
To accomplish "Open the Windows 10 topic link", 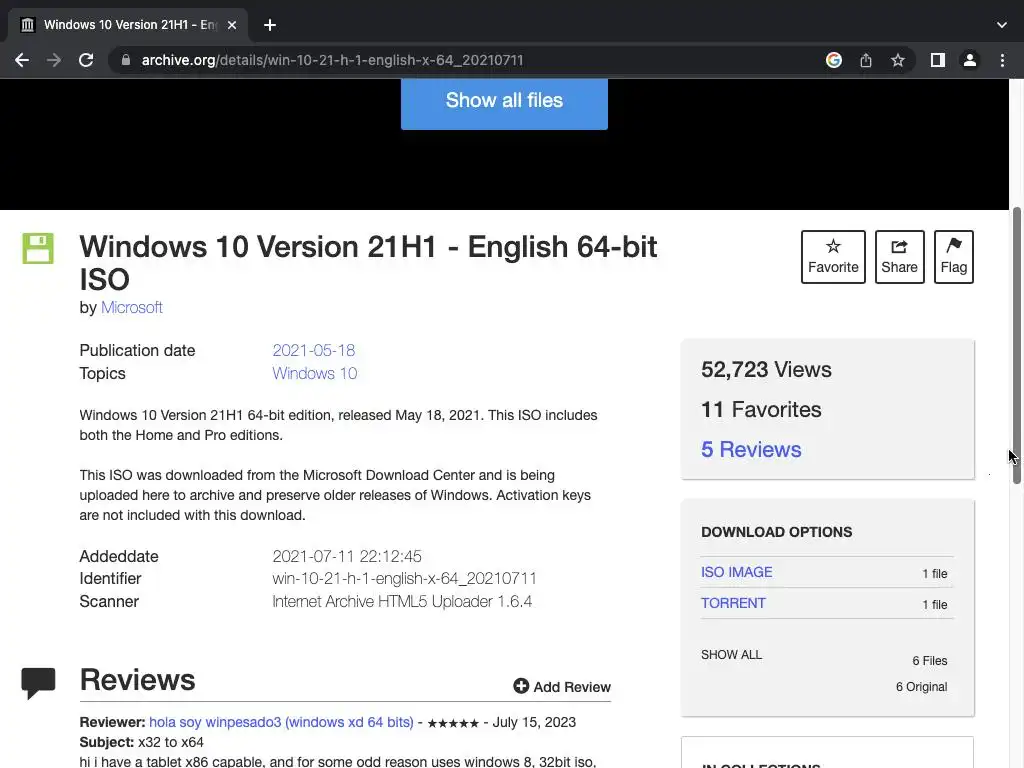I will pos(314,373).
